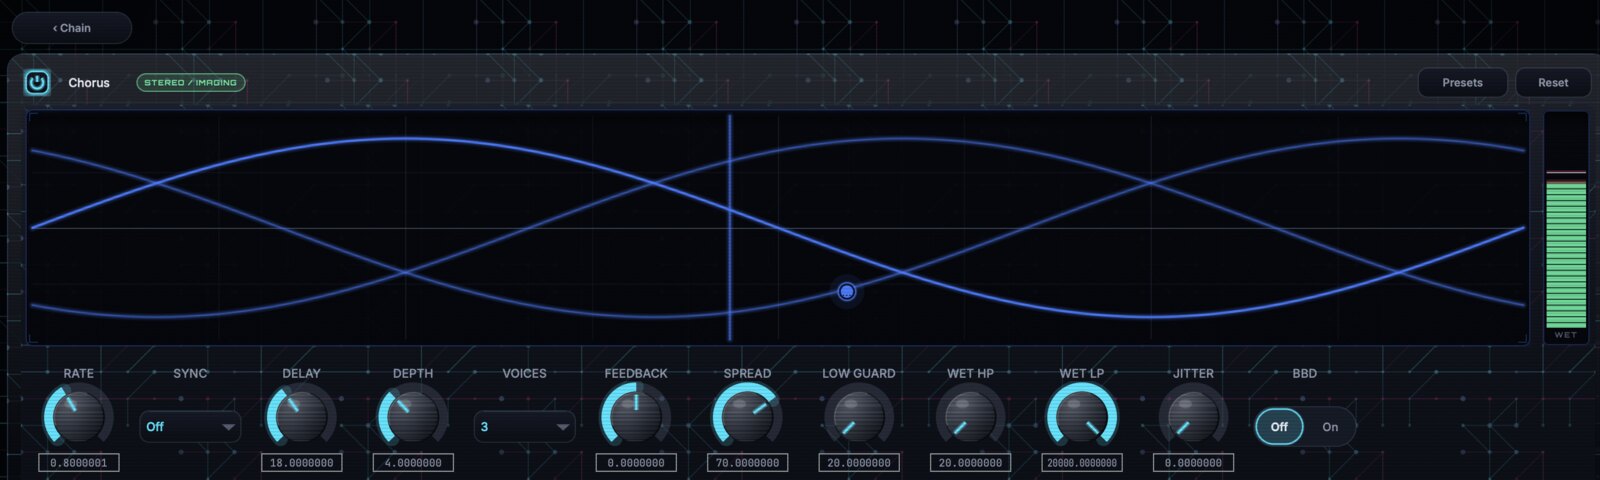Image resolution: width=1600 pixels, height=480 pixels.
Task: Edit the Wet LP value field 20000.0000000
Action: [1082, 463]
